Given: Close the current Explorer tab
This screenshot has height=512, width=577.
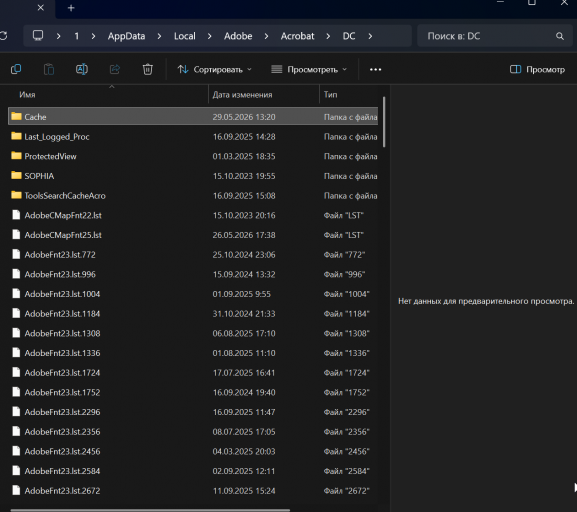Looking at the screenshot, I should (41, 7).
